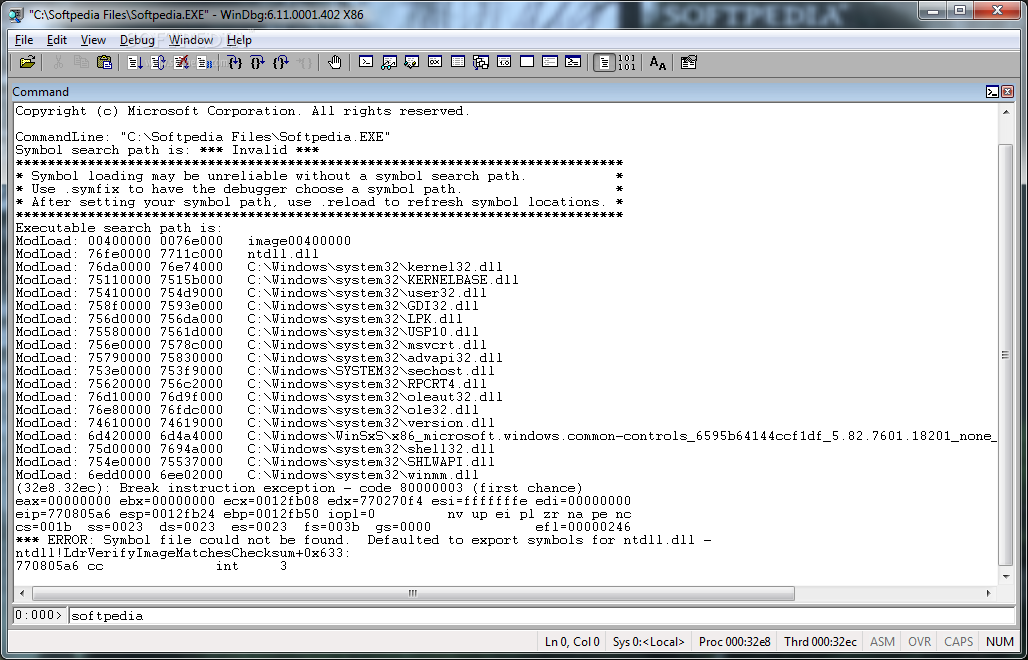Click the ModLoad line for KERNELBASE.dll

point(267,280)
